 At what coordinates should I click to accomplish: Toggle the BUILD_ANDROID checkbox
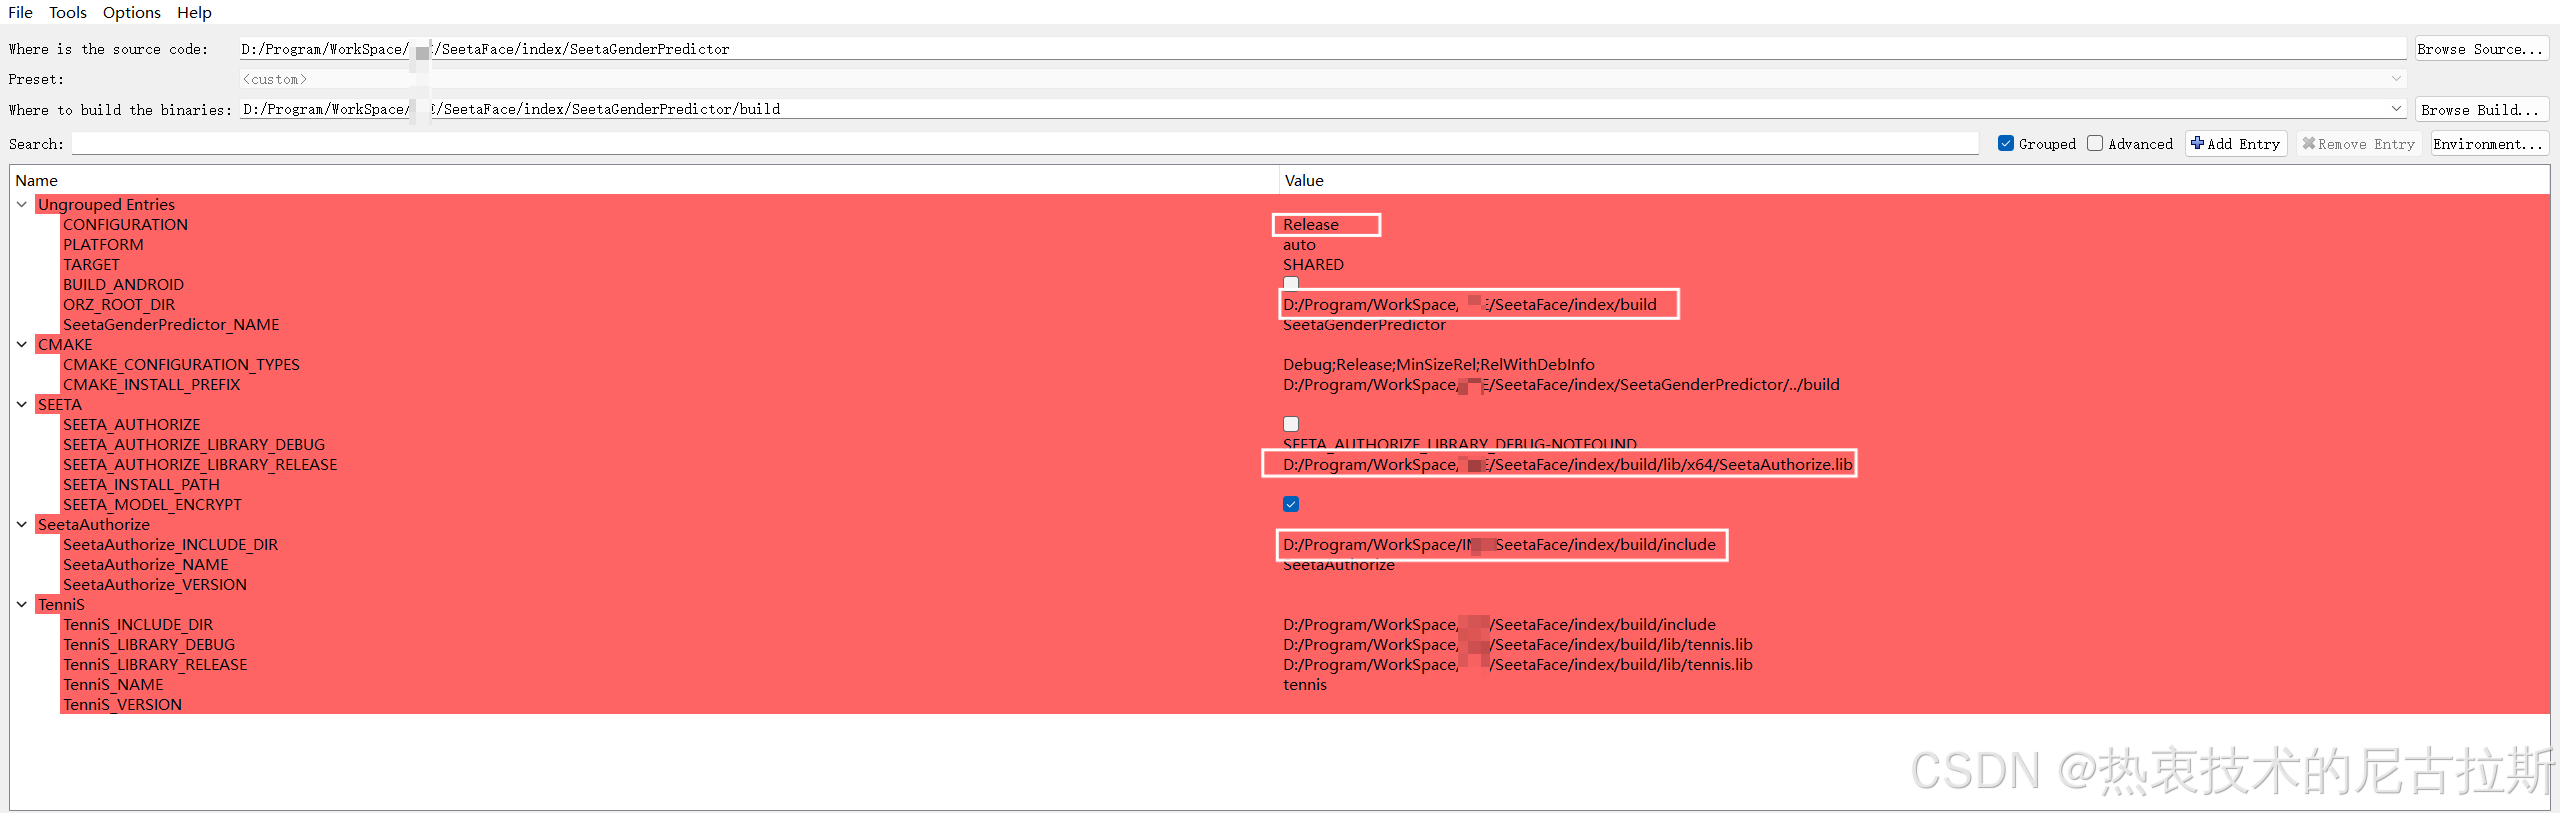(1291, 284)
